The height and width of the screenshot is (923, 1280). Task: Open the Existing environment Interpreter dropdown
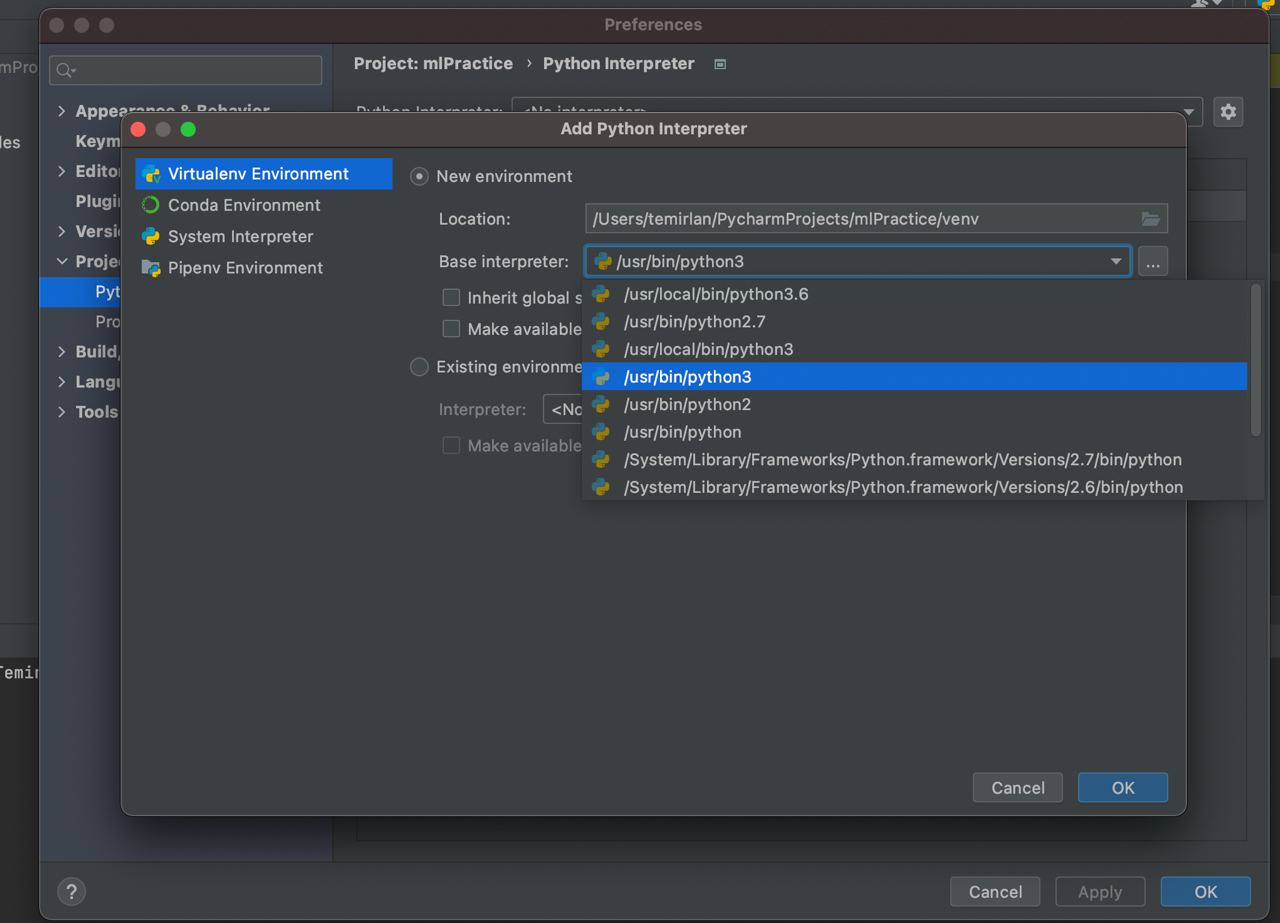(x=563, y=409)
